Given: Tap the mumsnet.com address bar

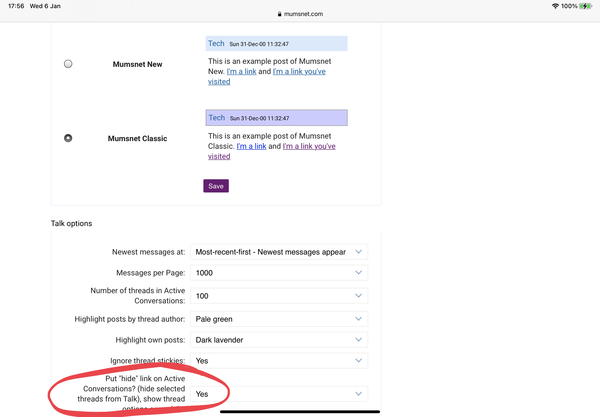Looking at the screenshot, I should [300, 14].
